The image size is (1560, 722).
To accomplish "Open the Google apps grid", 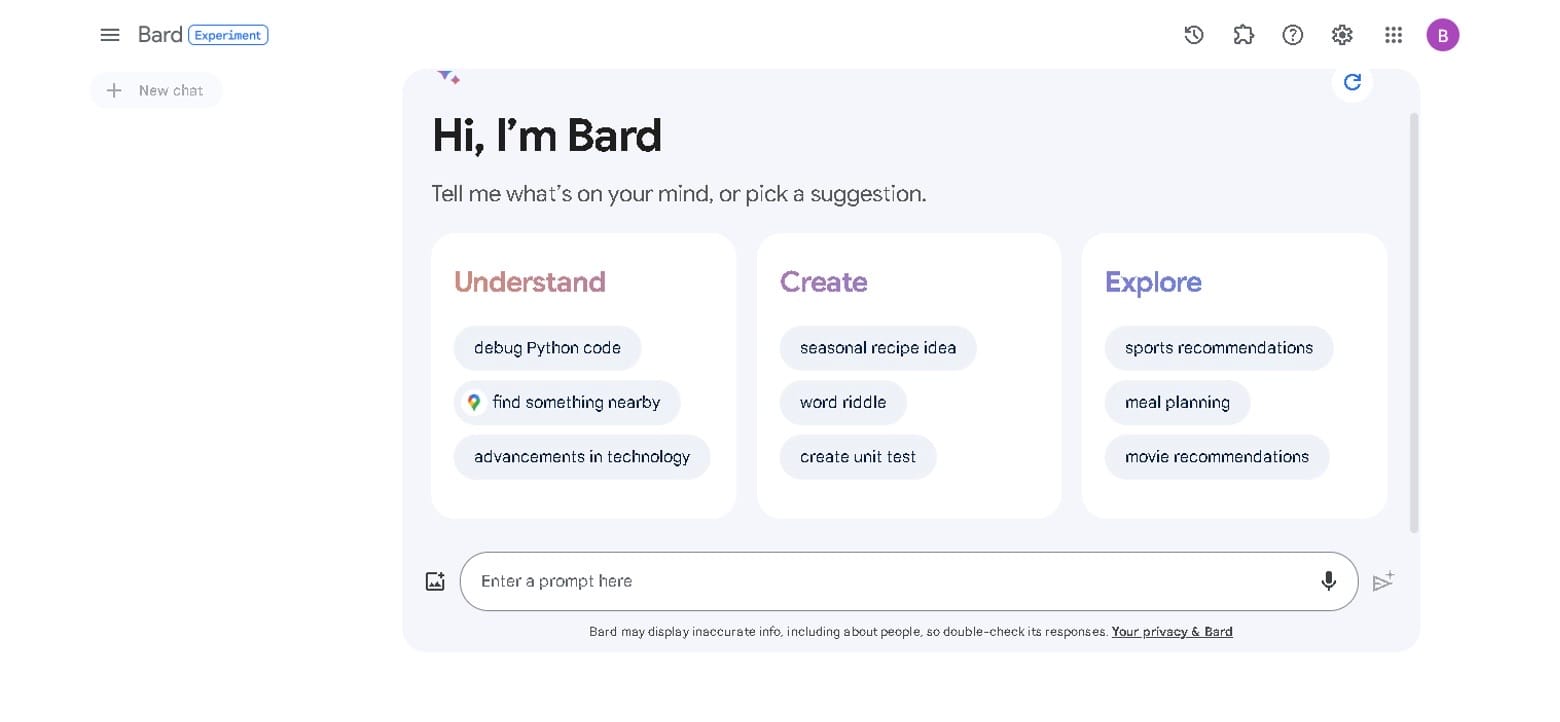I will pyautogui.click(x=1392, y=34).
